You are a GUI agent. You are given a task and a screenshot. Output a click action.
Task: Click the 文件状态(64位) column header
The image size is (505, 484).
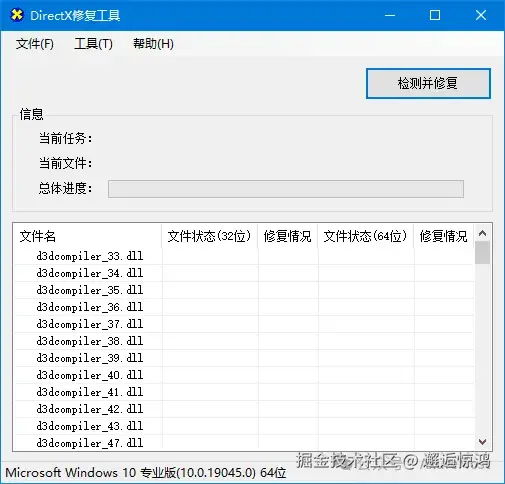click(x=365, y=236)
